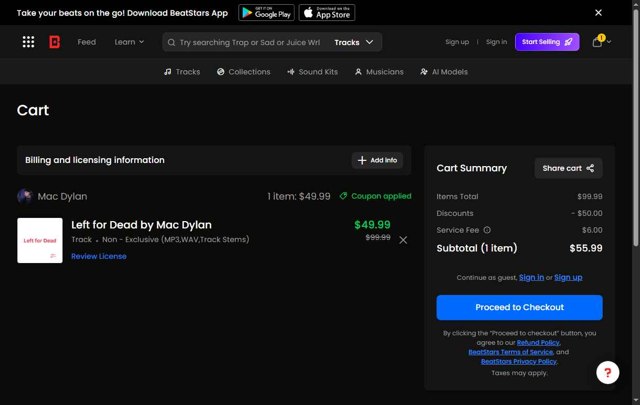
Task: Click Mac Dylan's avatar
Action: (24, 196)
